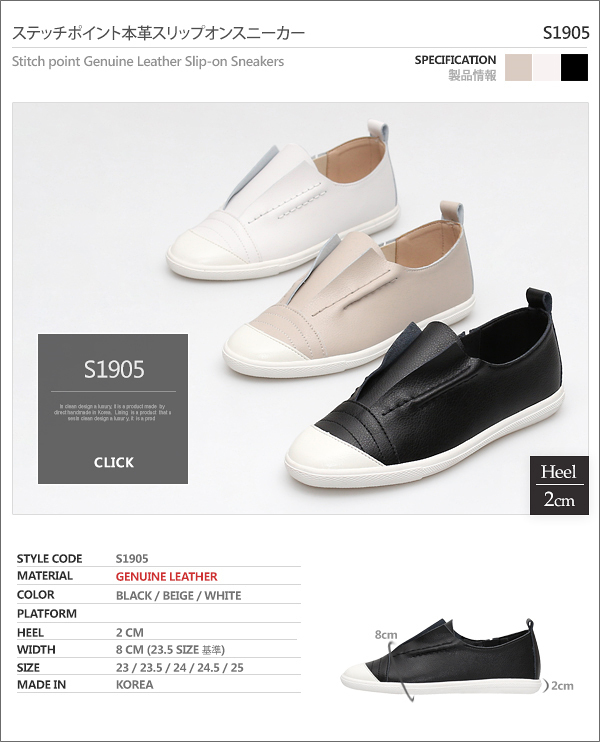Choose the black color swatch

coord(574,67)
